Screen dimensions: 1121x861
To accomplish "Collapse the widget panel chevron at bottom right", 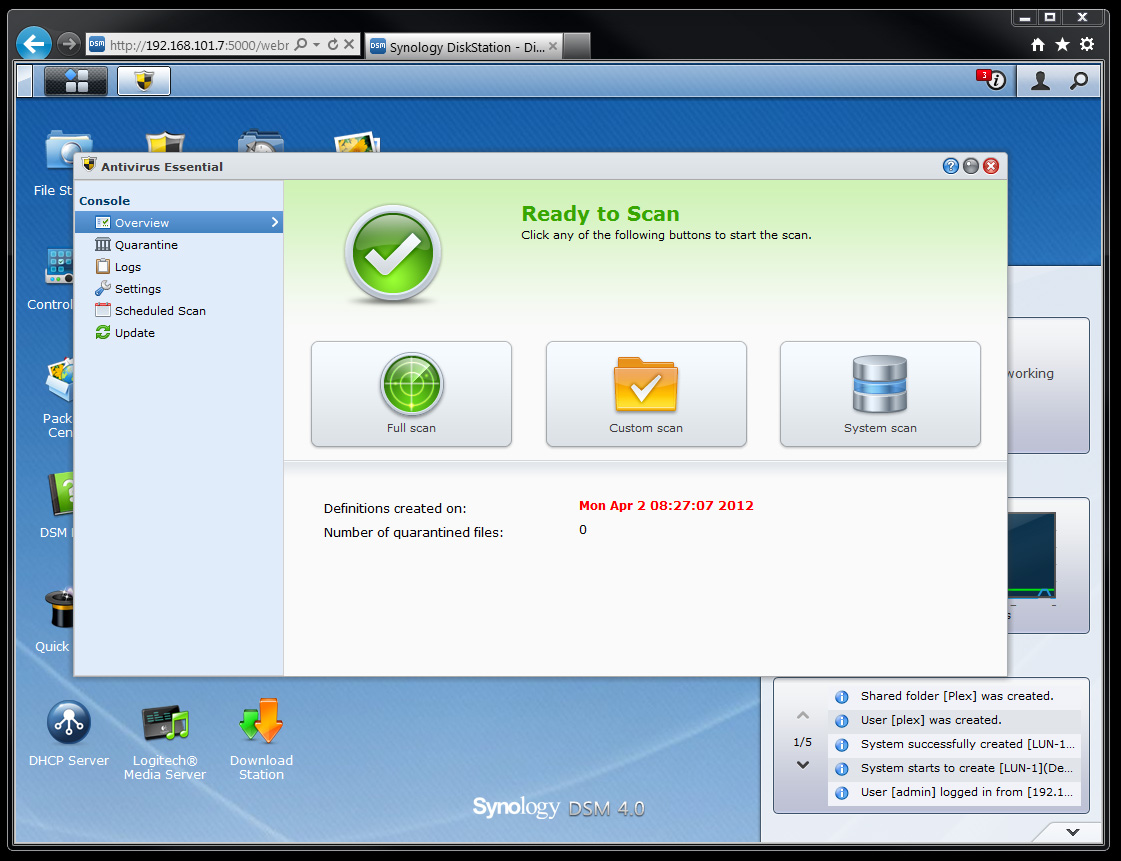I will click(1072, 832).
